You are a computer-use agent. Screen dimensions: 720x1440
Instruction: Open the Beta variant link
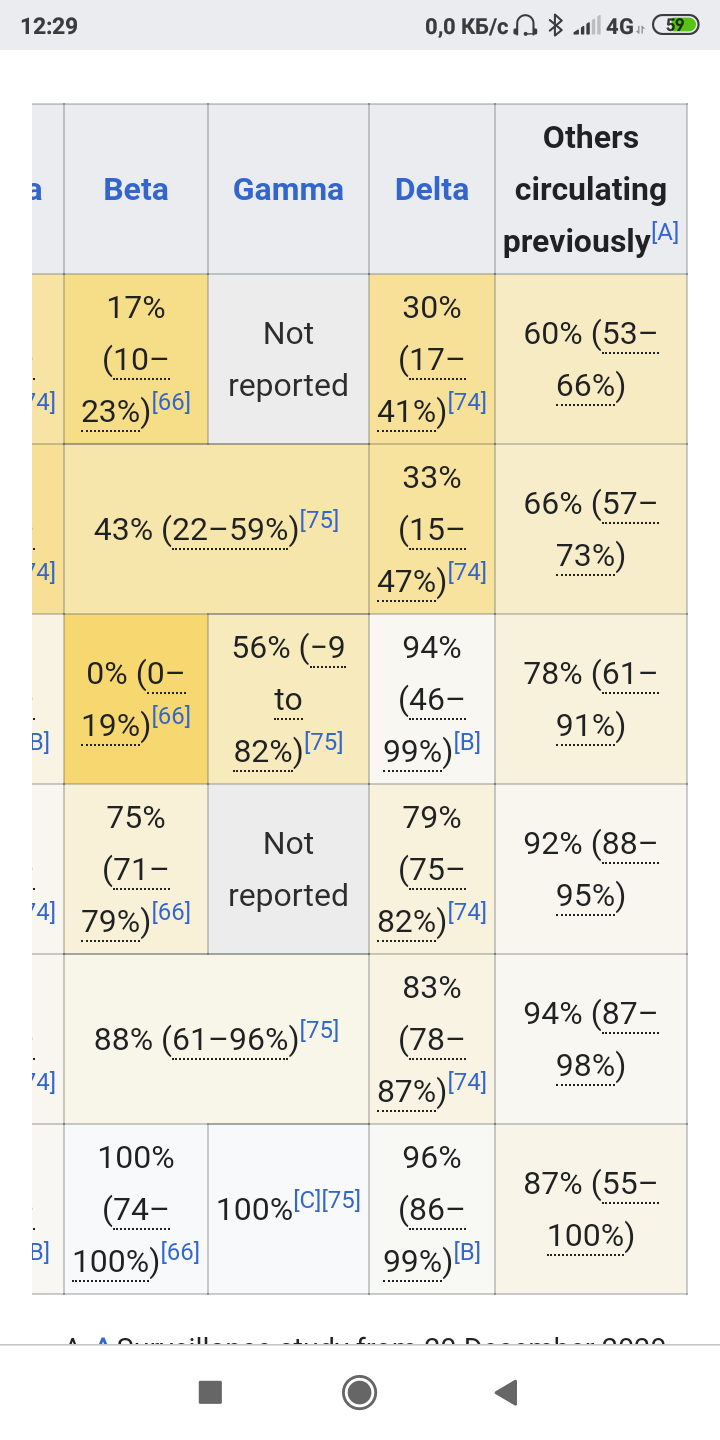click(x=136, y=189)
